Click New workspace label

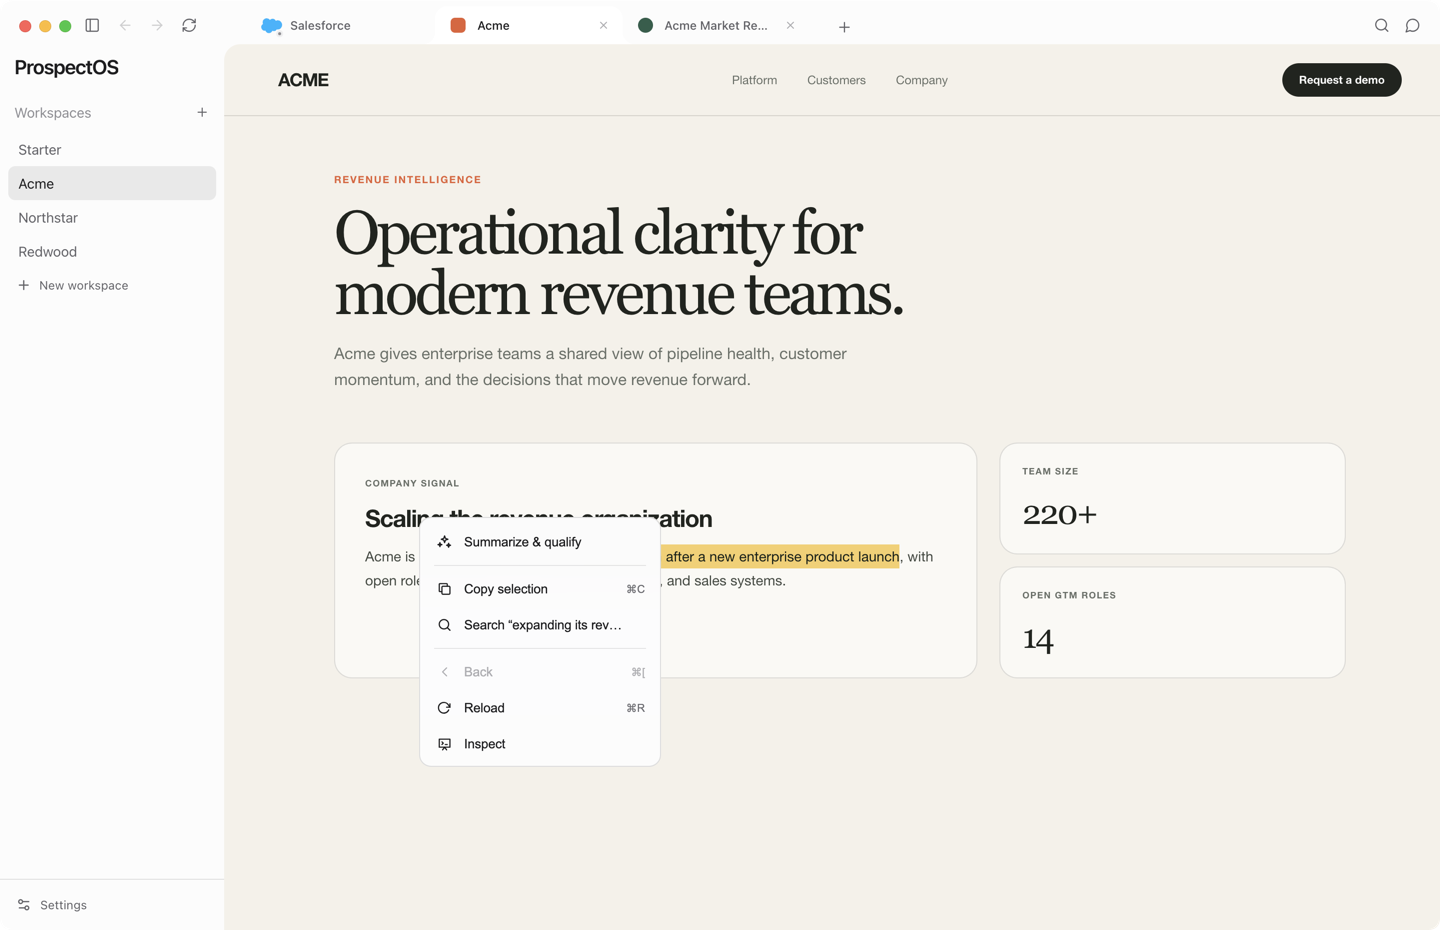tap(83, 285)
